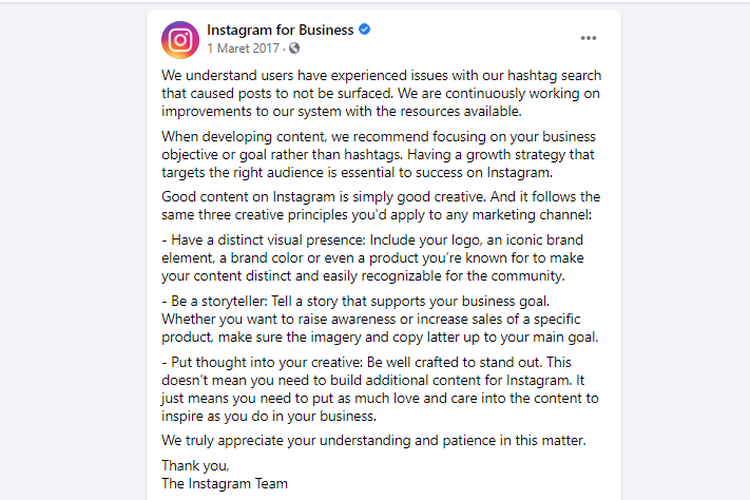Click the 'Thank you,' closing line
750x500 pixels.
pyautogui.click(x=195, y=466)
